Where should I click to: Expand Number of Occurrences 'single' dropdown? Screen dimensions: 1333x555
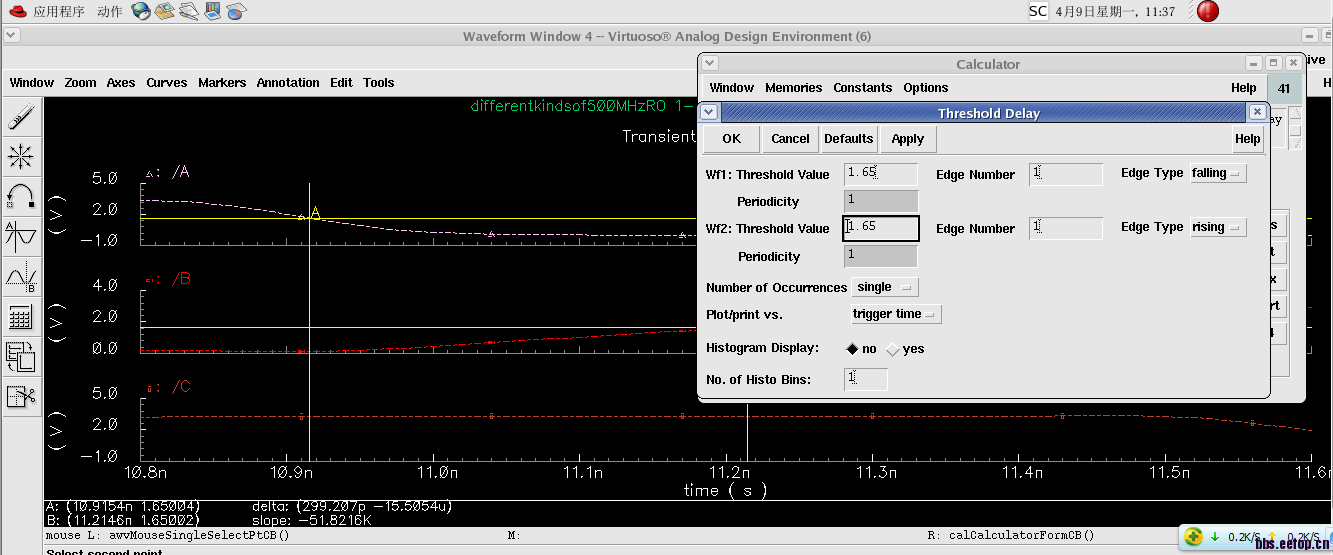coord(884,288)
